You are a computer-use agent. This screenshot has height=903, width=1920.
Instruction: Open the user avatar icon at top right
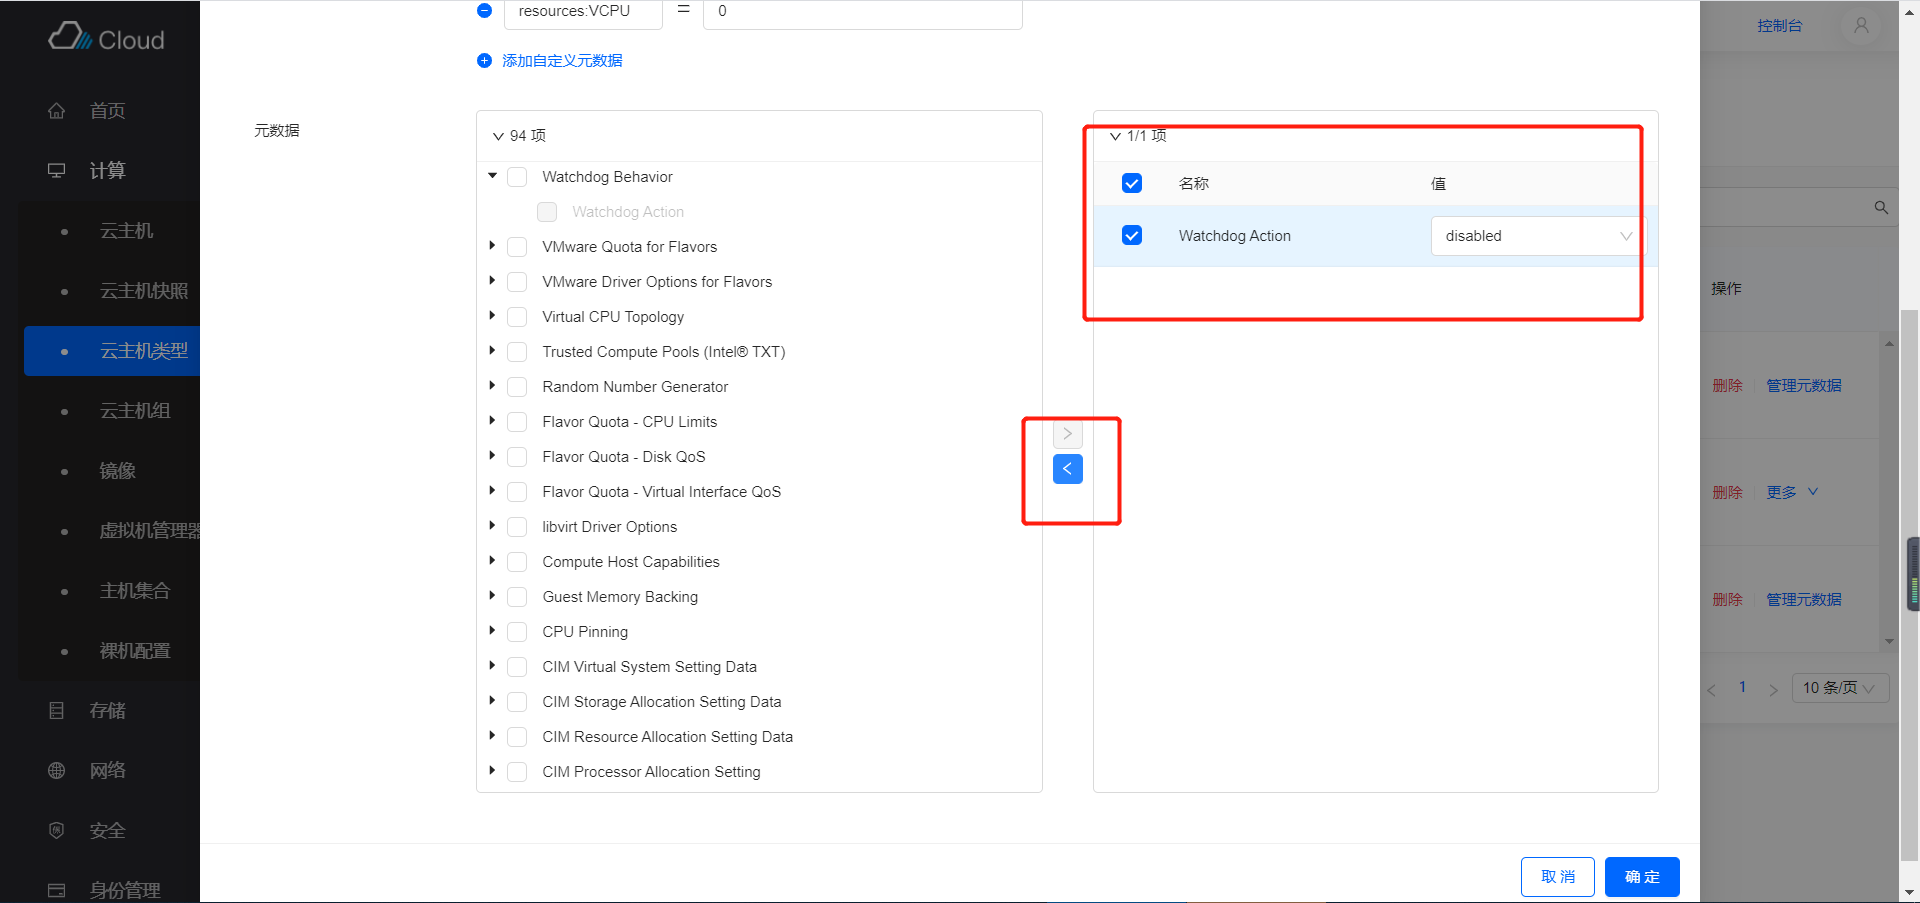coord(1860,26)
